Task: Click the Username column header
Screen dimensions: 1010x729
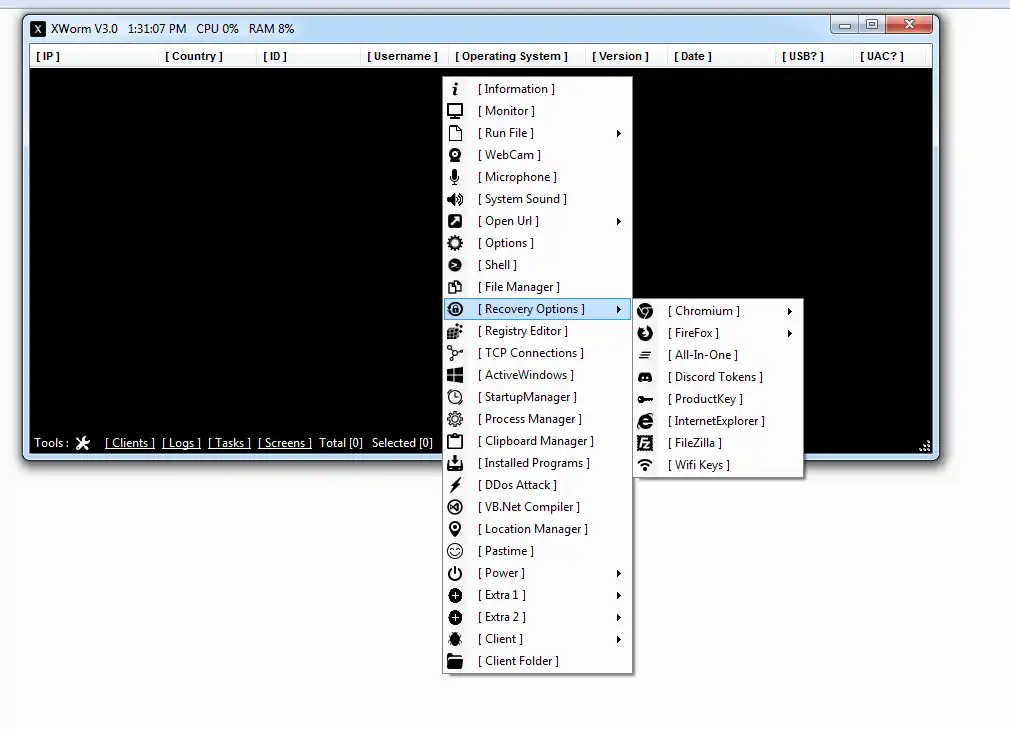Action: click(x=402, y=56)
